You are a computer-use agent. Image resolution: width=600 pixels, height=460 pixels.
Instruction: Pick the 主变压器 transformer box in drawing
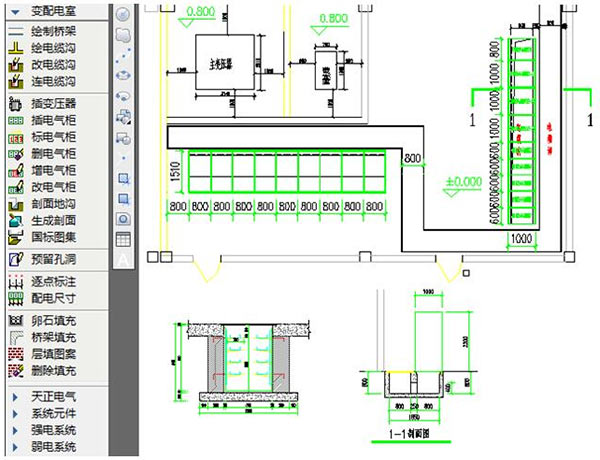[225, 62]
